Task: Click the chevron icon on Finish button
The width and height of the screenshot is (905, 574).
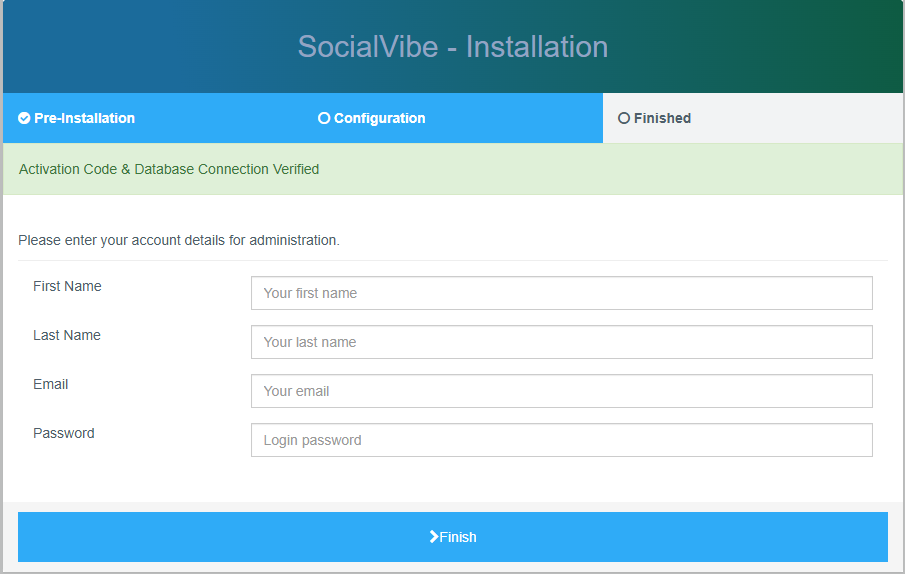Action: tap(433, 537)
